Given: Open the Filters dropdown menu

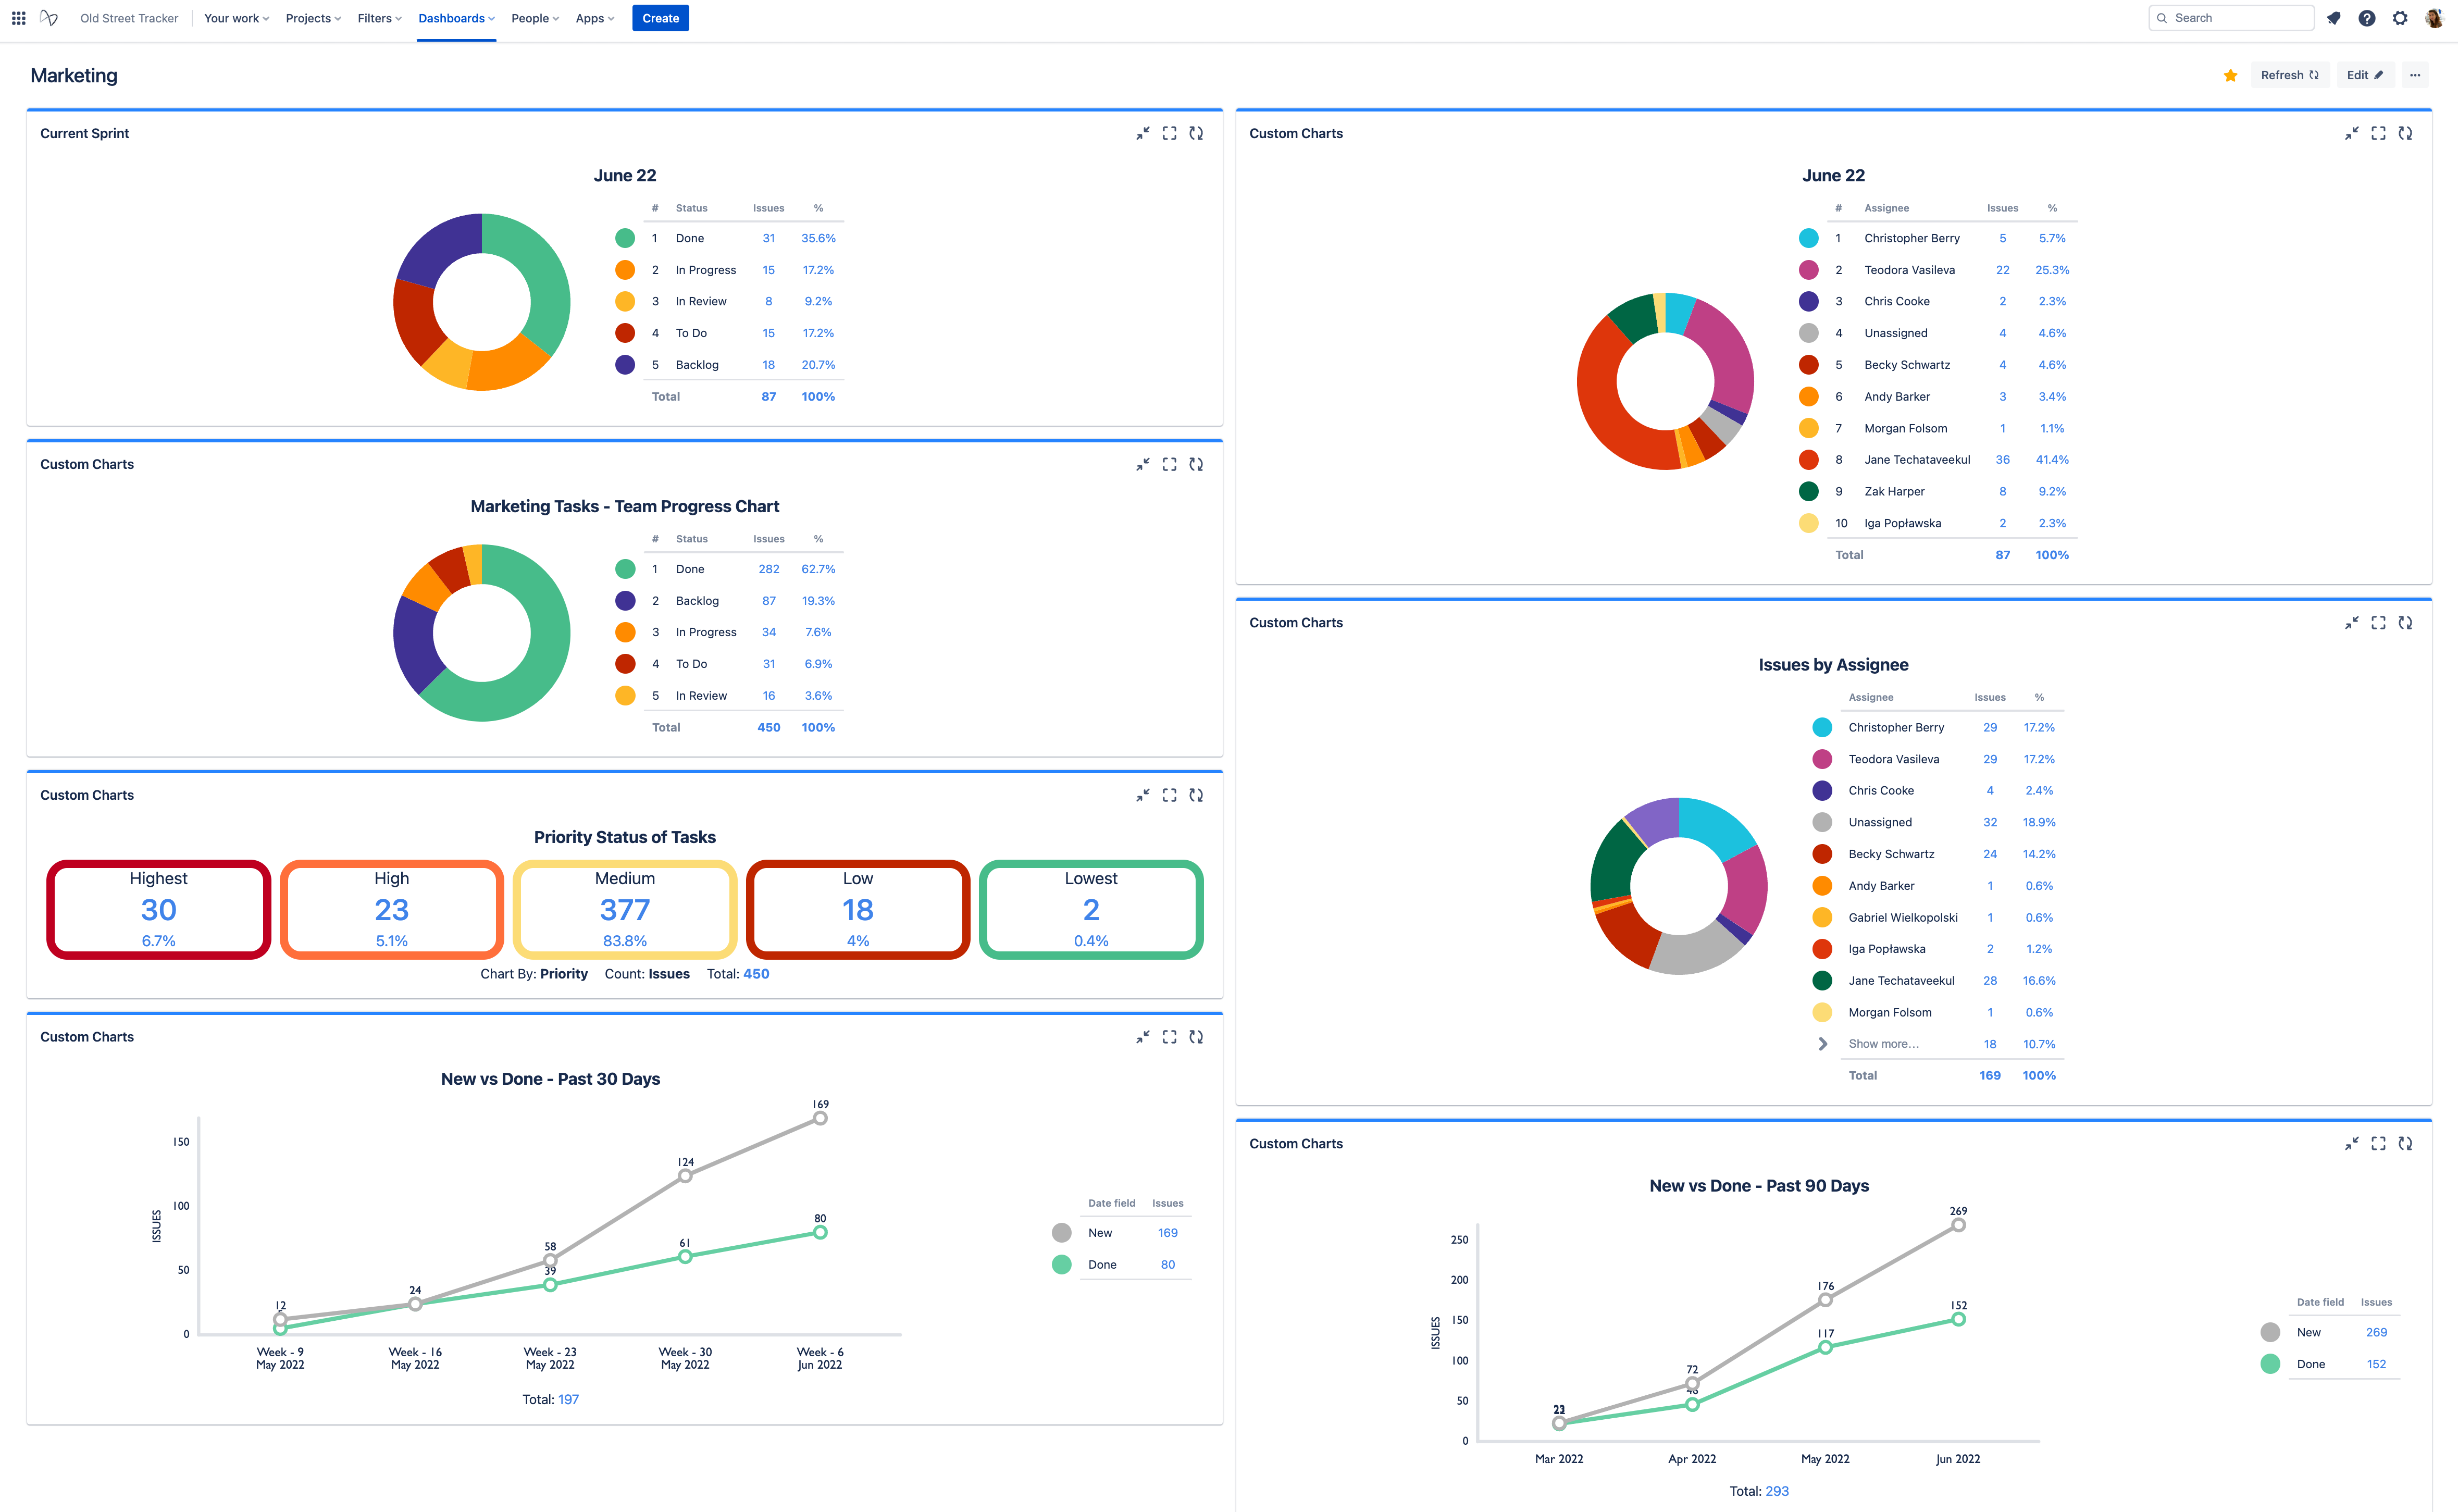Looking at the screenshot, I should (x=379, y=18).
